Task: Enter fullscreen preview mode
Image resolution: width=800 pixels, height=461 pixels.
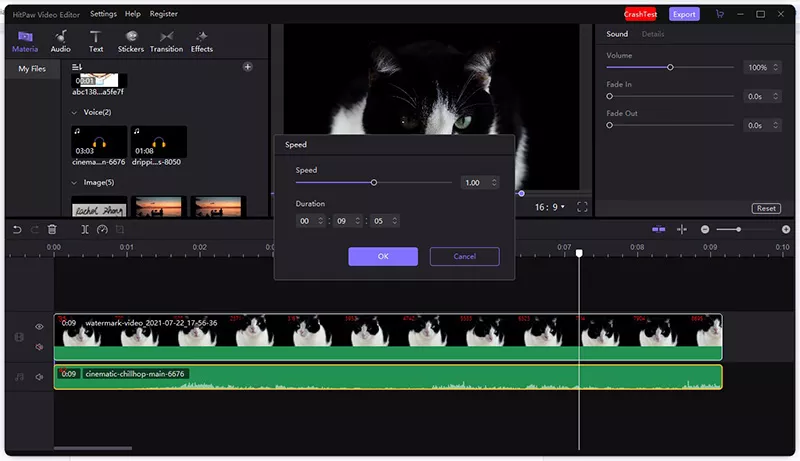Action: (x=583, y=207)
